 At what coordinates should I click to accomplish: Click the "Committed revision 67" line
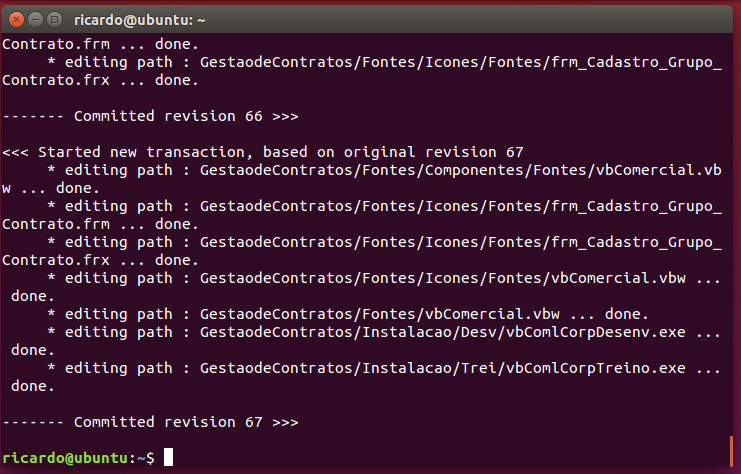[150, 422]
